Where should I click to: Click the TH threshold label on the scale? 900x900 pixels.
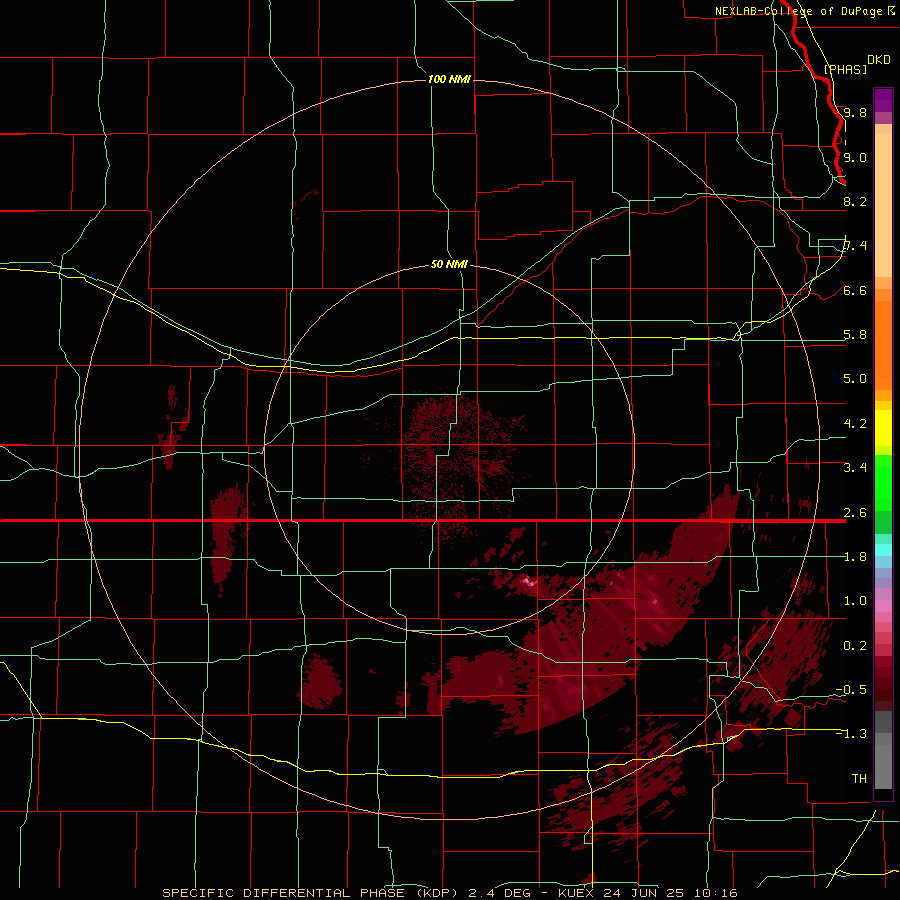click(859, 779)
